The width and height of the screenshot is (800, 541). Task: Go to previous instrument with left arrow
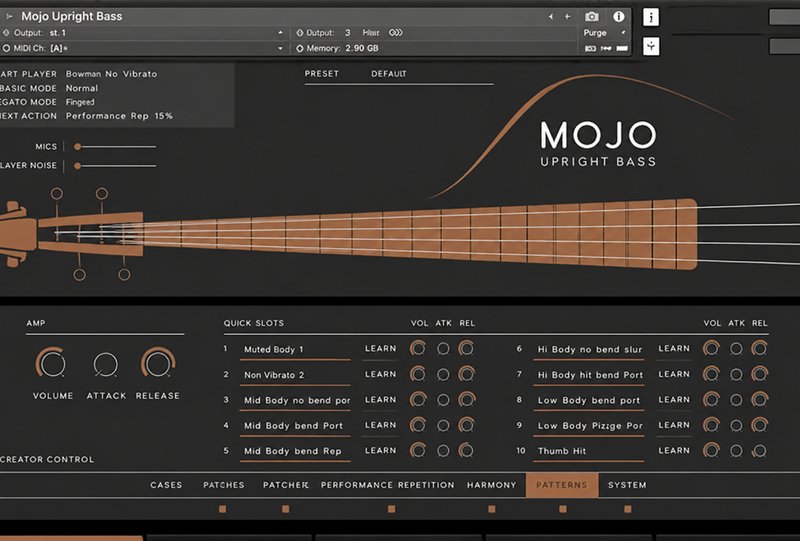[551, 17]
